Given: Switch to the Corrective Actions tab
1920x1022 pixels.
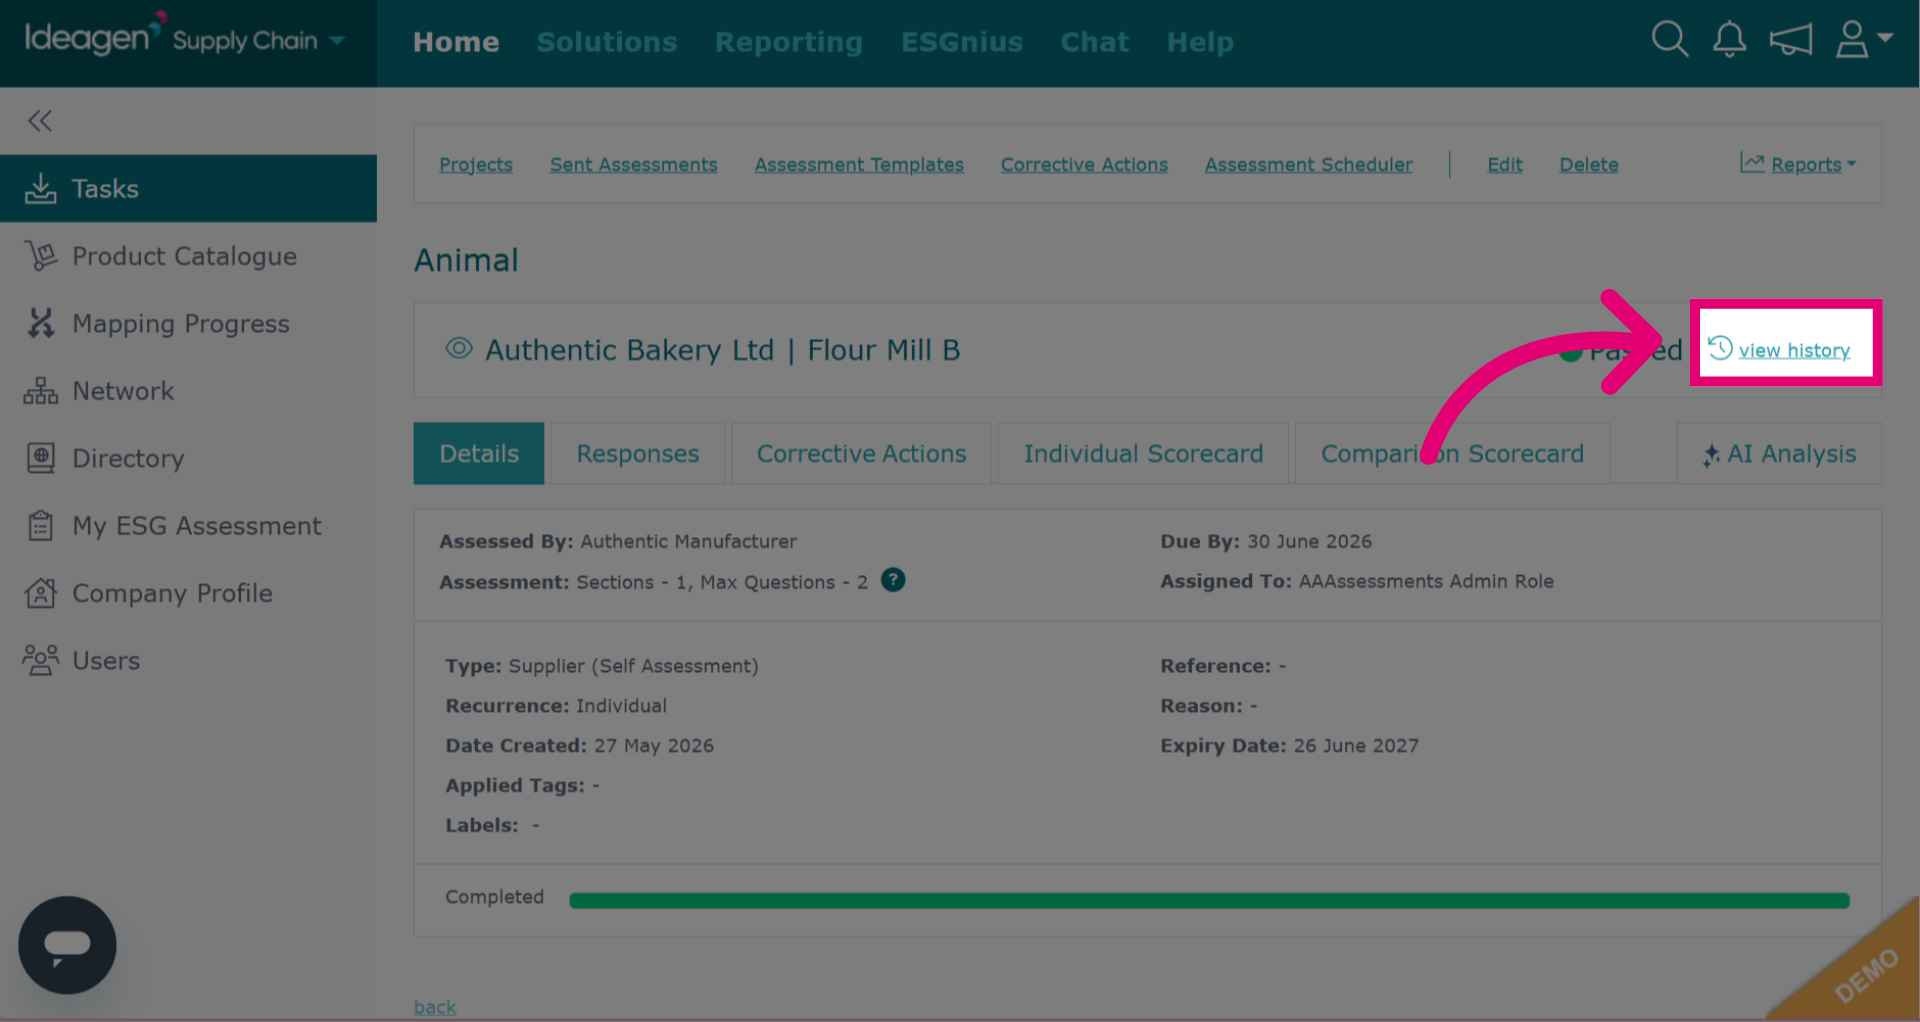Looking at the screenshot, I should [x=861, y=454].
